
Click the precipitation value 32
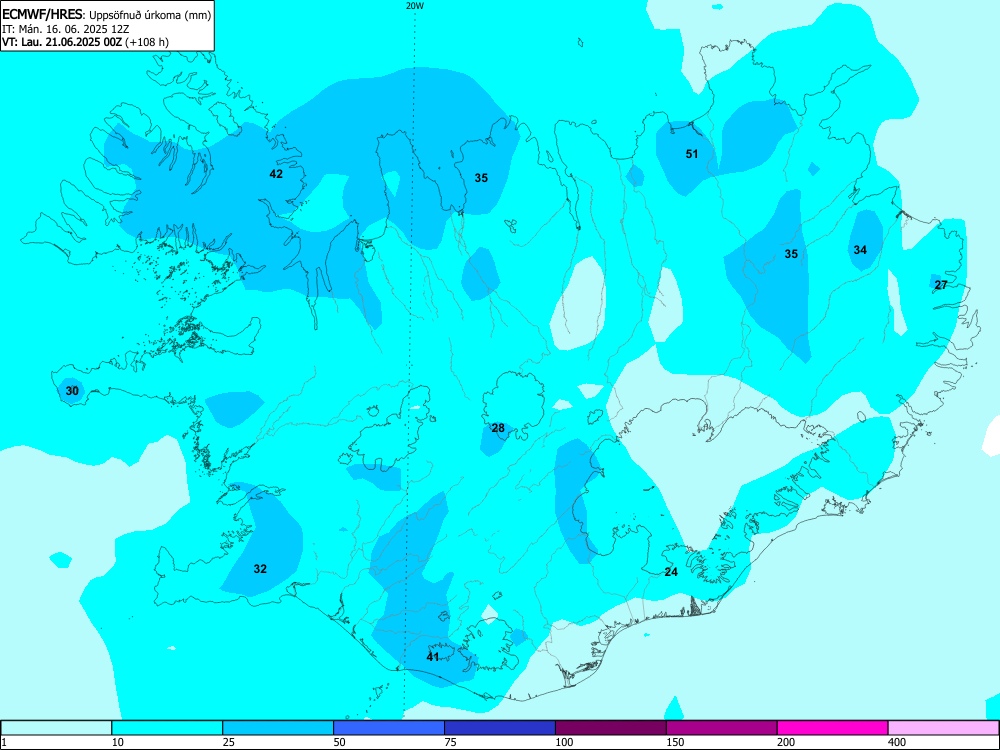(x=260, y=569)
